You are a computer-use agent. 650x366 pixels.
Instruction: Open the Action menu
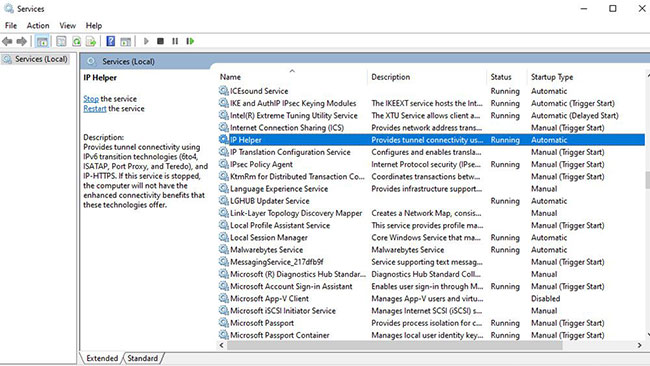(38, 26)
